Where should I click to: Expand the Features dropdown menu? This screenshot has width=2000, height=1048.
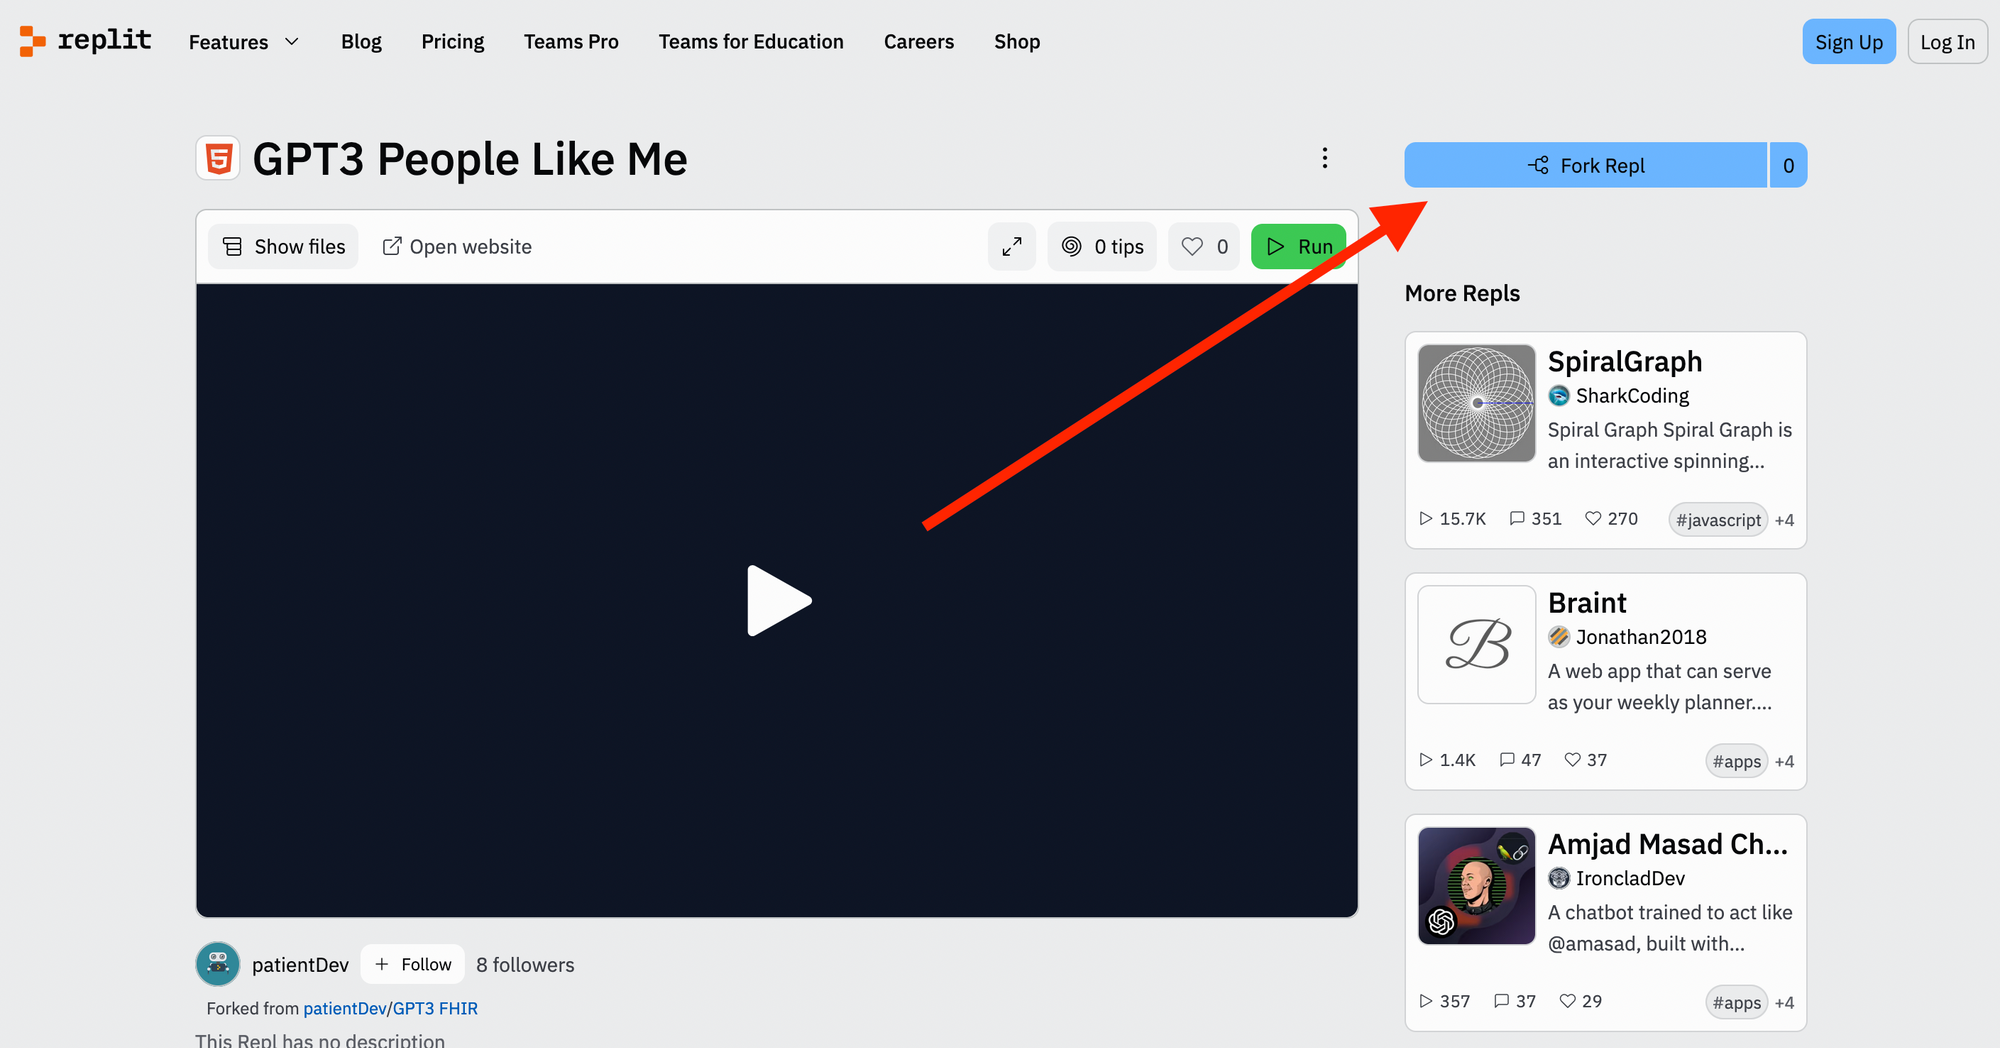[244, 42]
